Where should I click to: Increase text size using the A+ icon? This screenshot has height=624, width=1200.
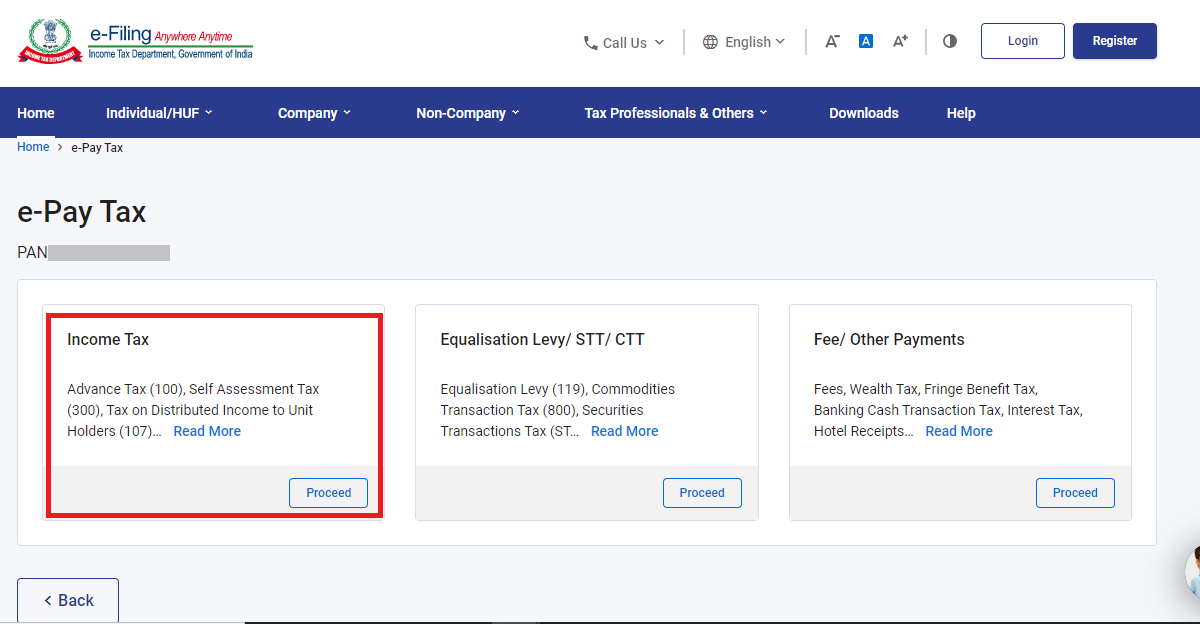(x=898, y=40)
